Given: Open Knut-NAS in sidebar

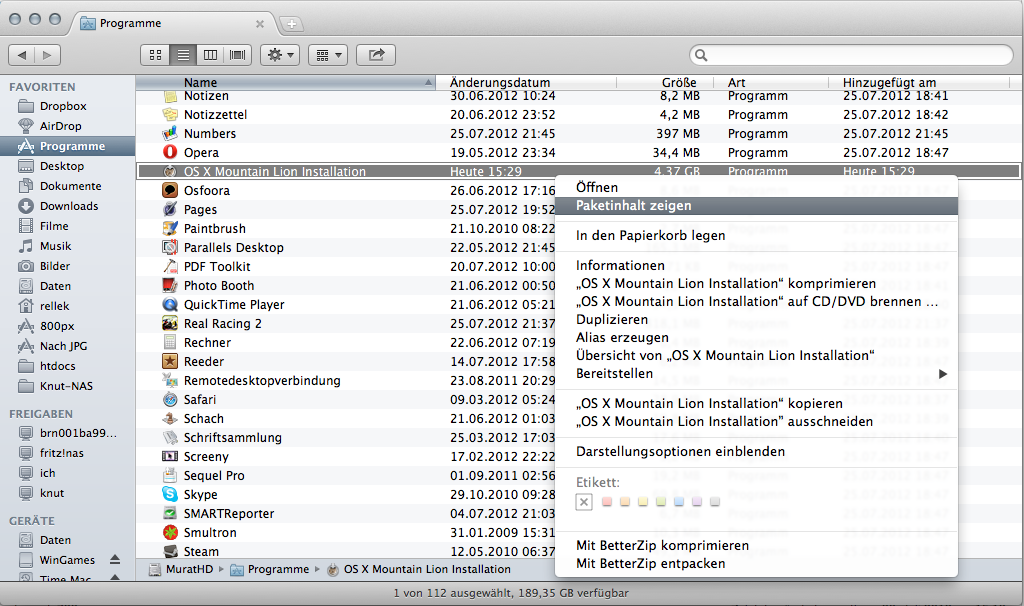Looking at the screenshot, I should tap(65, 386).
